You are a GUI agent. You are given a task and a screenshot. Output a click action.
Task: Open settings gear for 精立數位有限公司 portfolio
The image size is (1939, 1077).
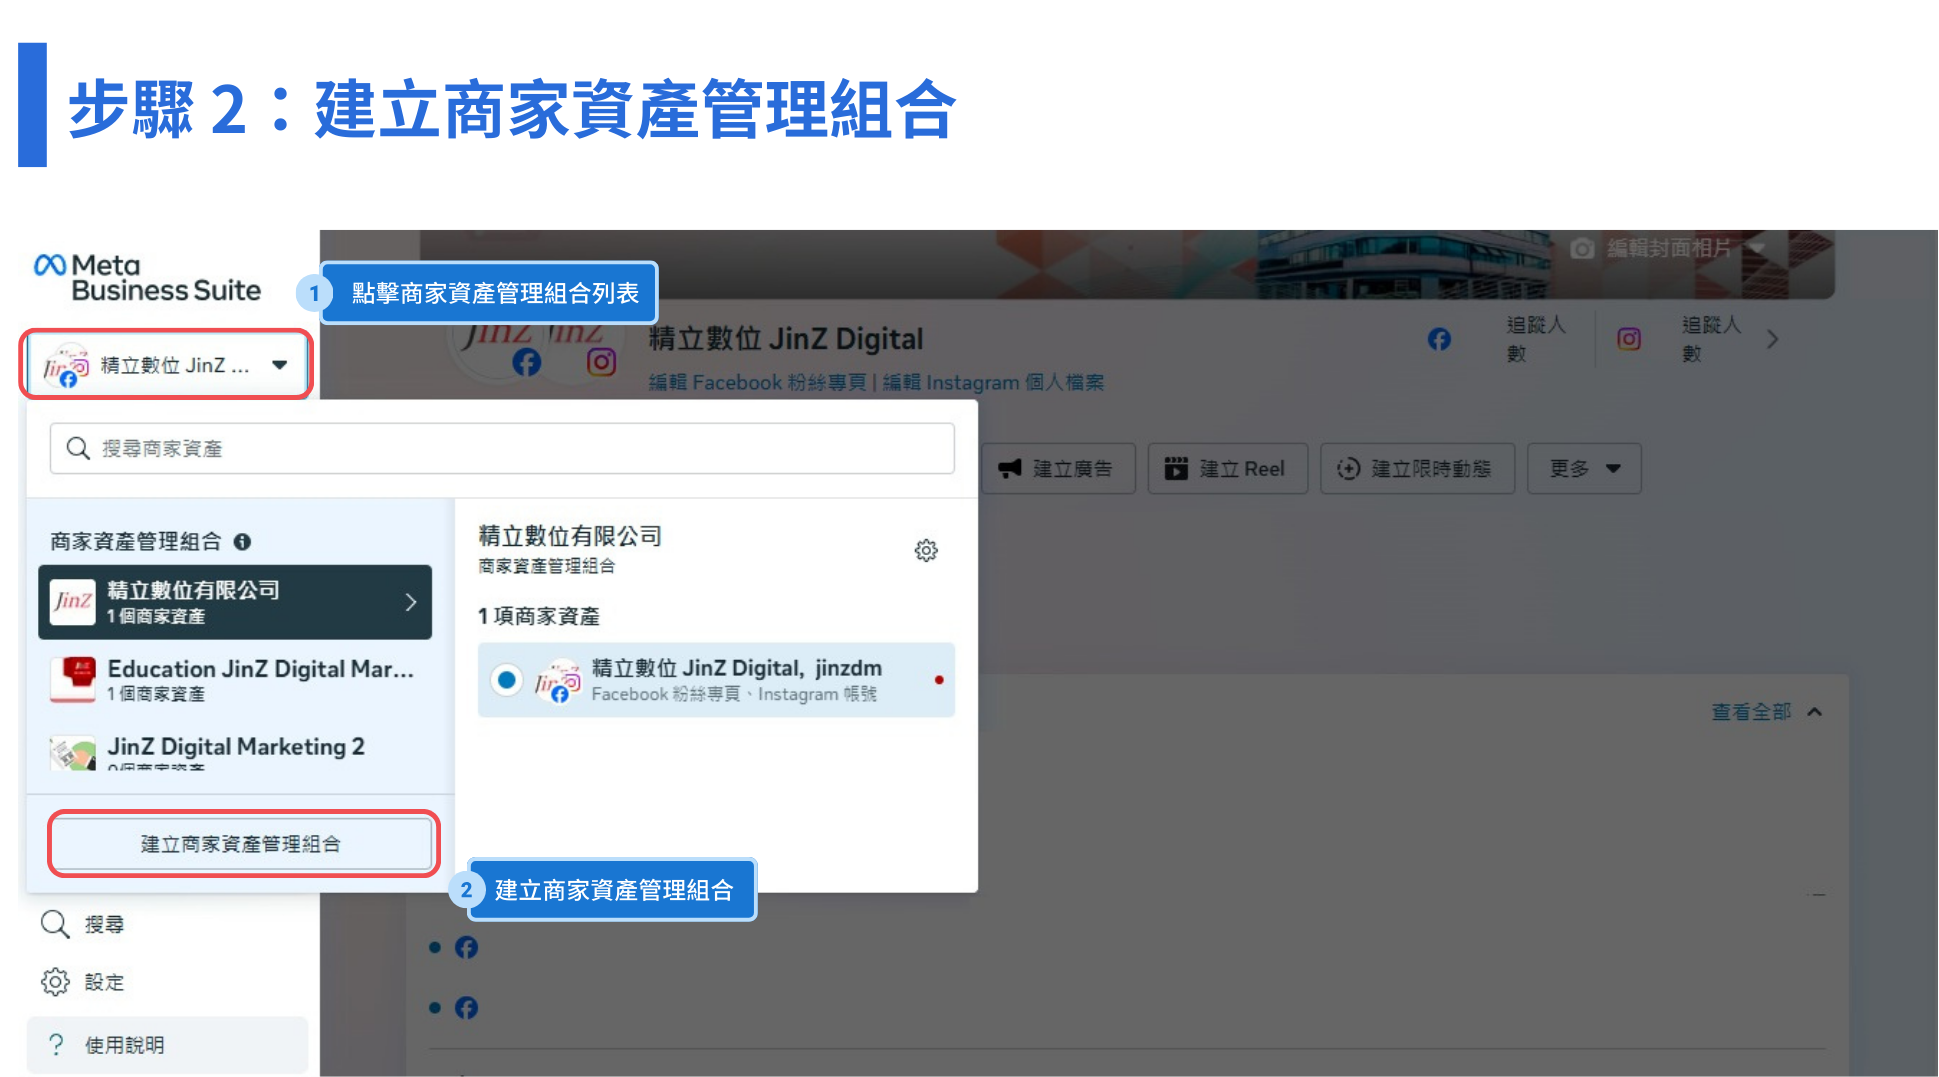[926, 551]
